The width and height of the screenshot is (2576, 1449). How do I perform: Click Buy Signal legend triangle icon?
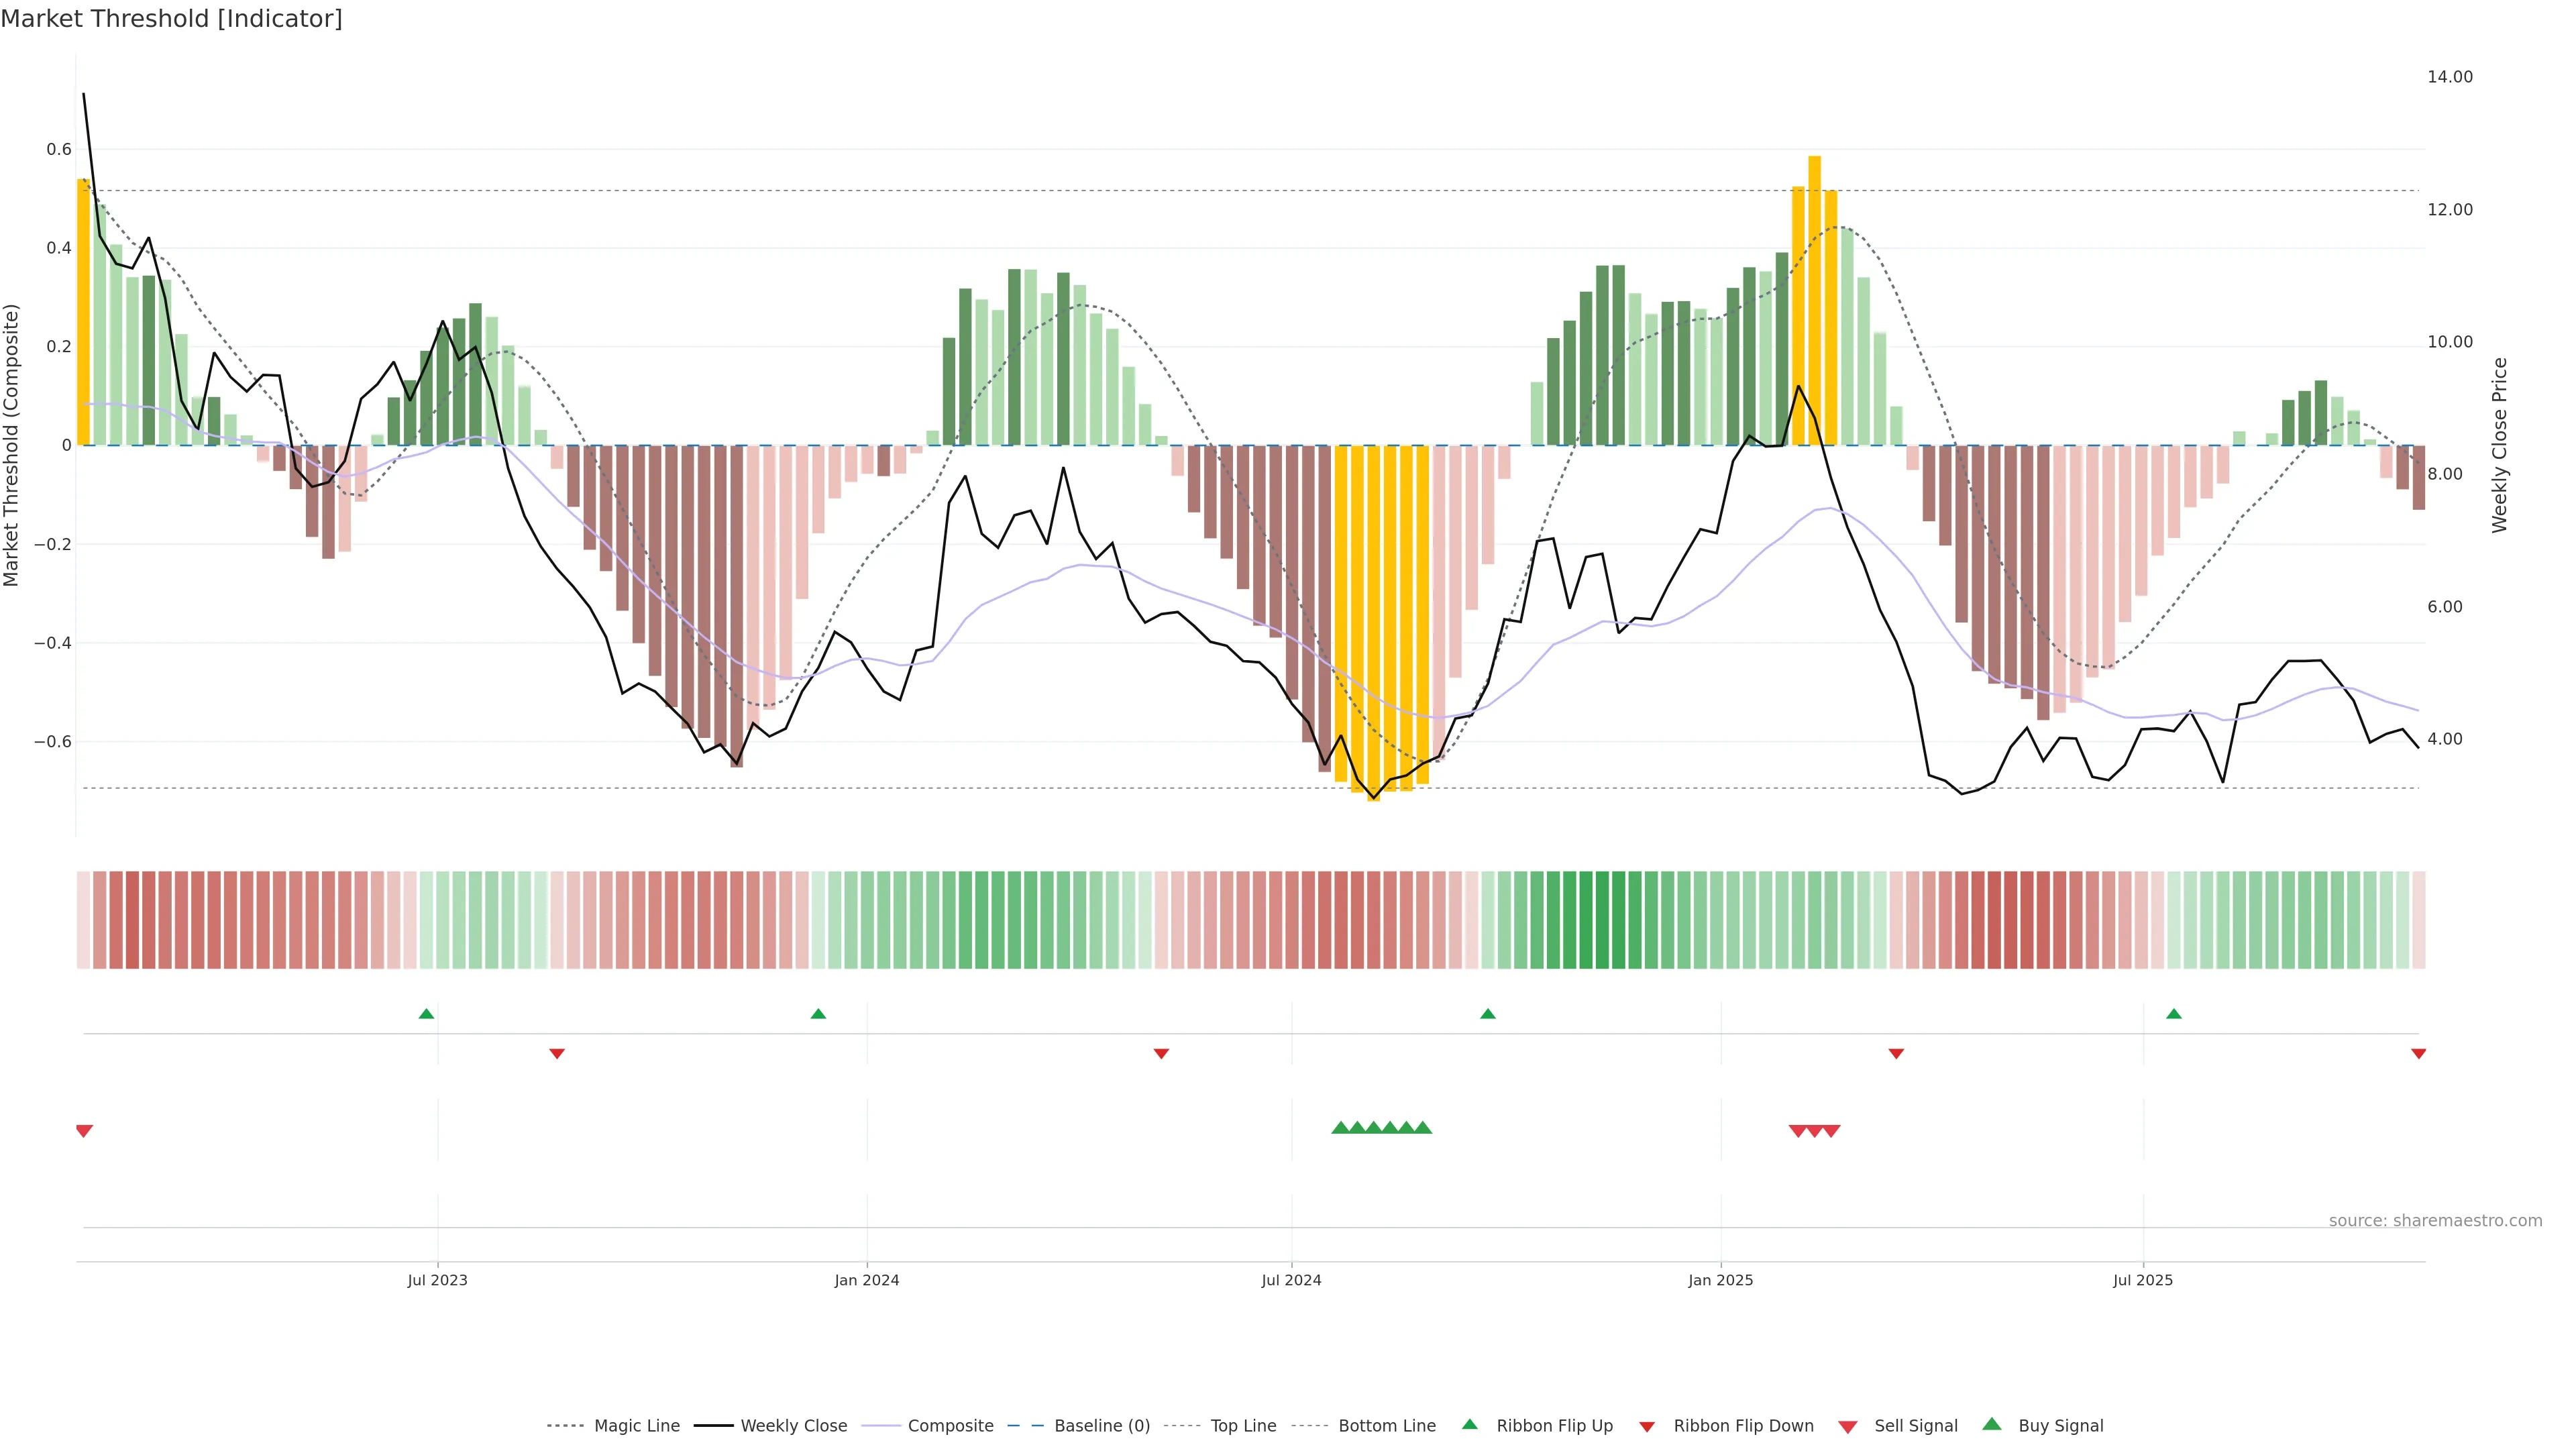(x=1991, y=1424)
